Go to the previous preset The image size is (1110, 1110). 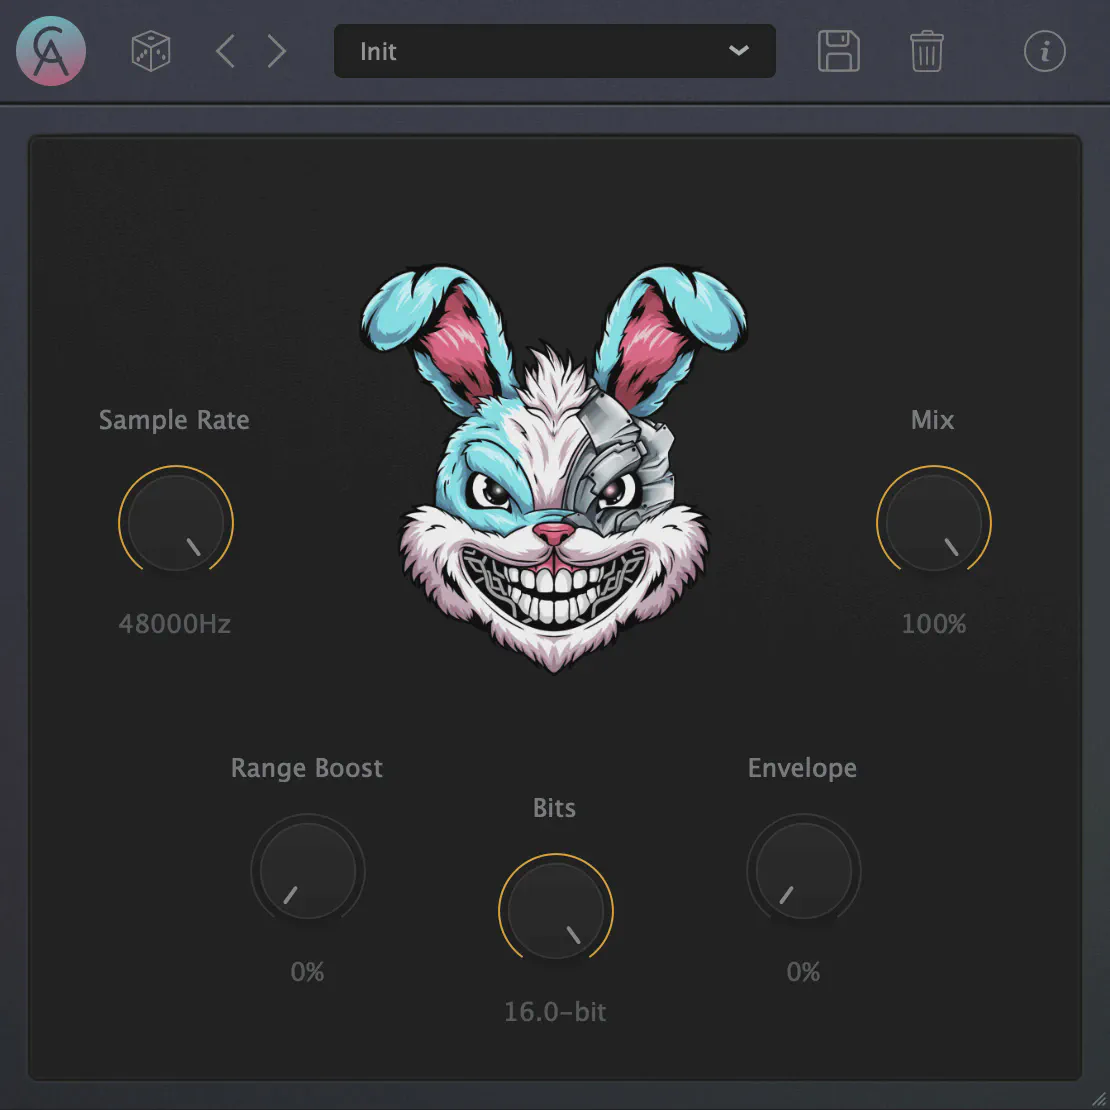click(226, 51)
